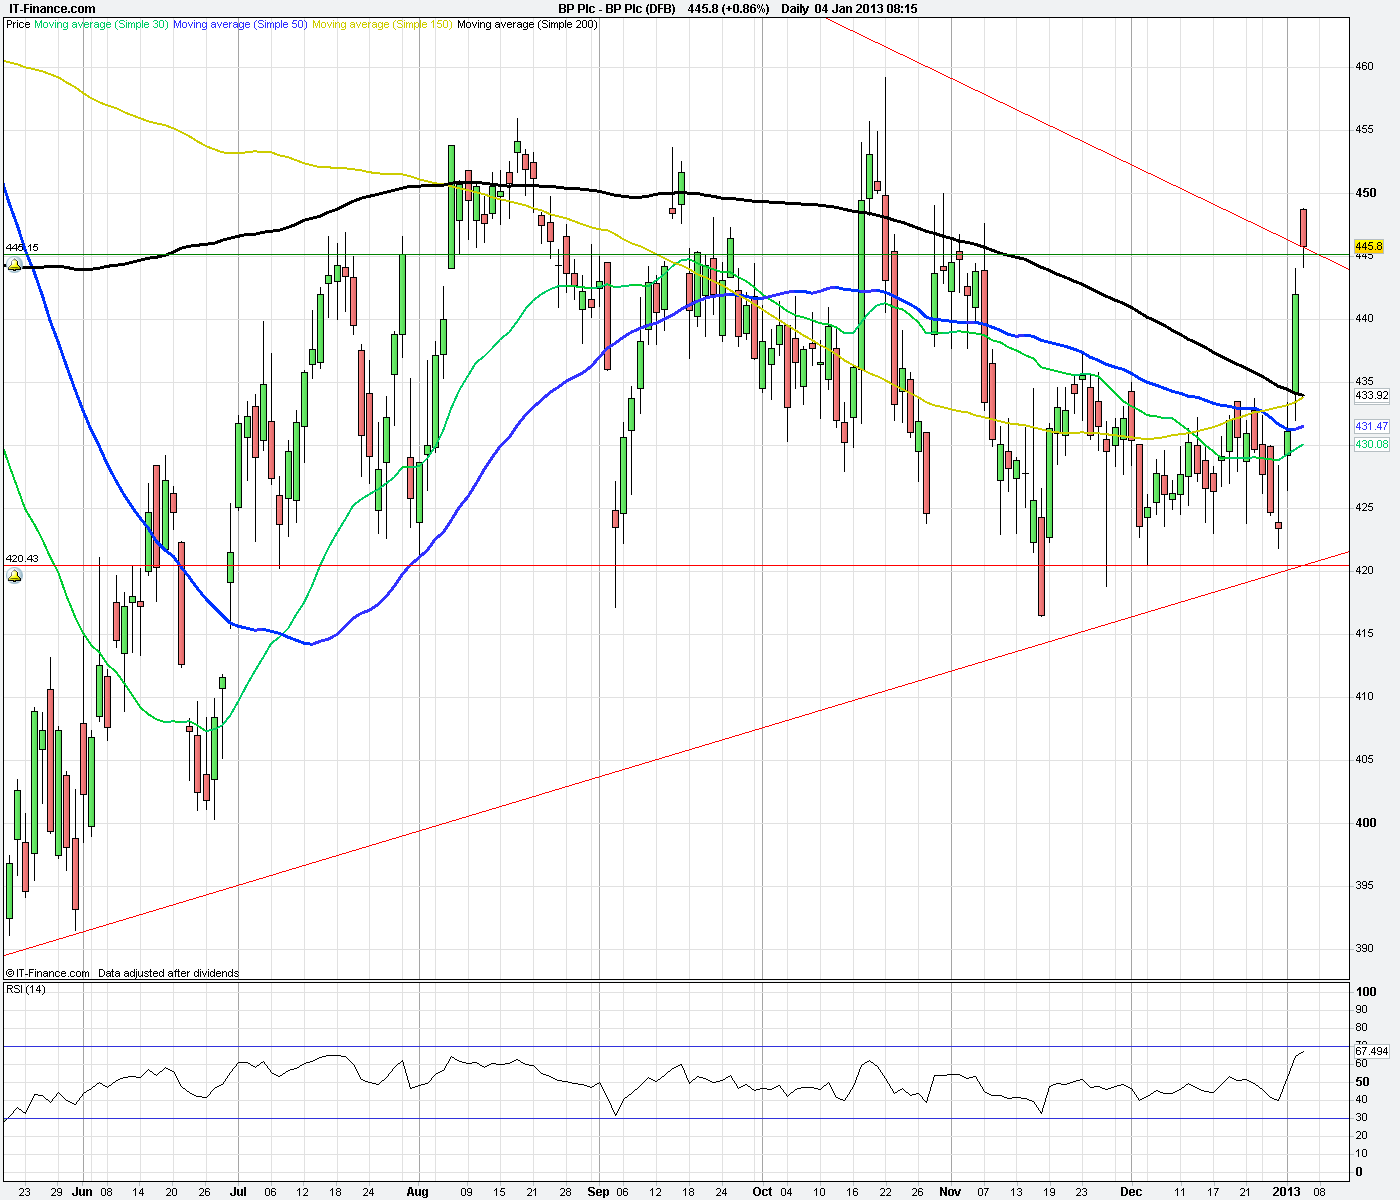Click the Dec label on the date axis
This screenshot has height=1200, width=1400.
coord(1131,1192)
